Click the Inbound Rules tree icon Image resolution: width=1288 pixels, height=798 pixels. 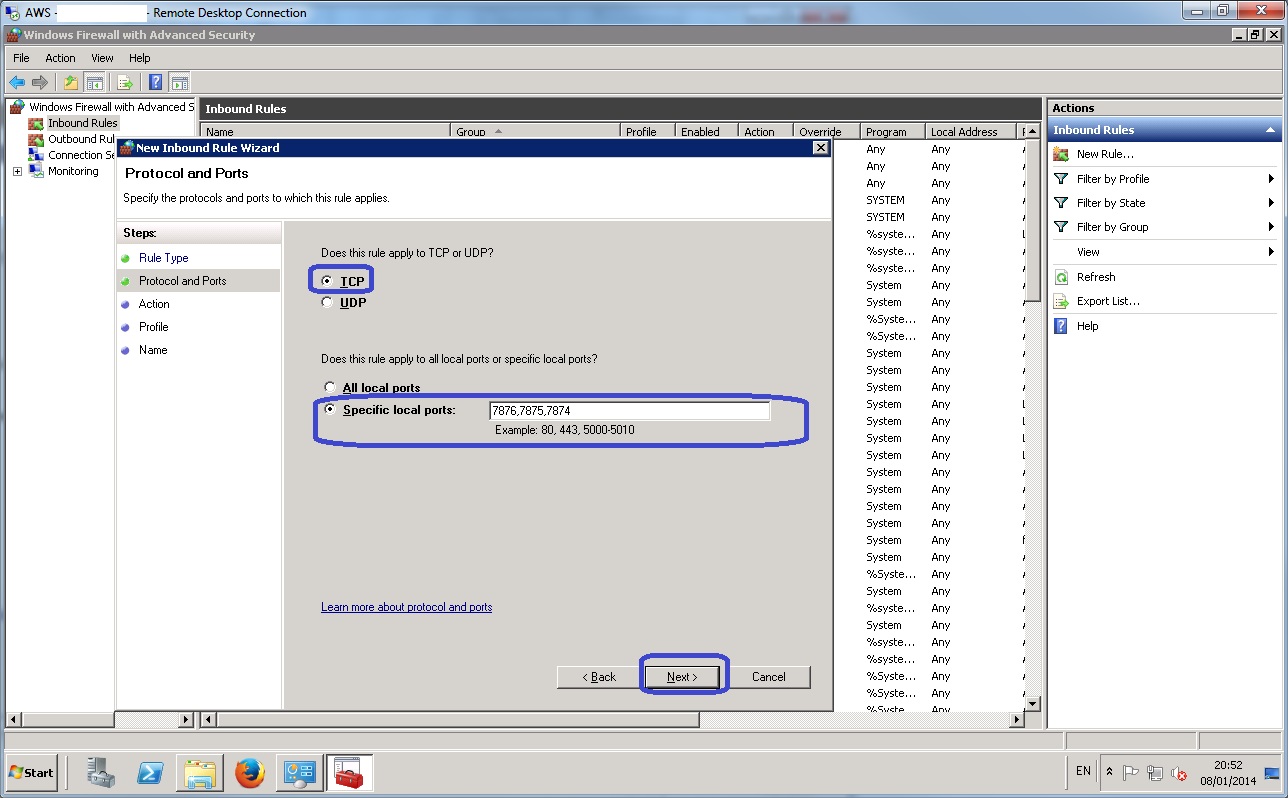coord(36,123)
